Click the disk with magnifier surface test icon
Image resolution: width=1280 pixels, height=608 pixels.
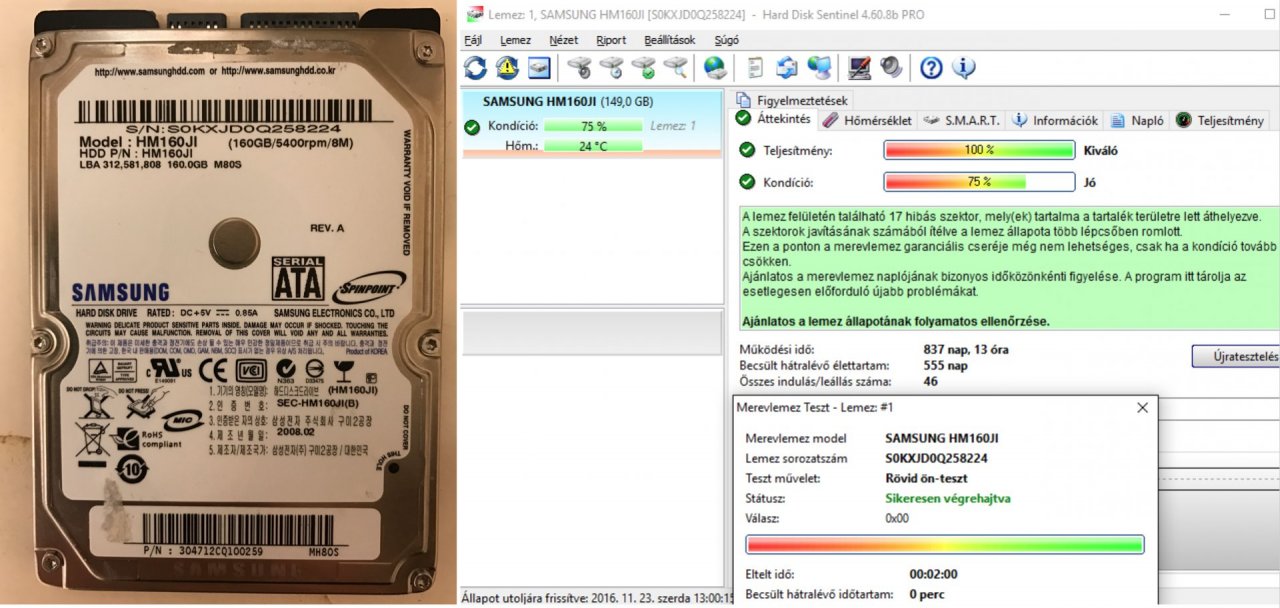(x=677, y=68)
